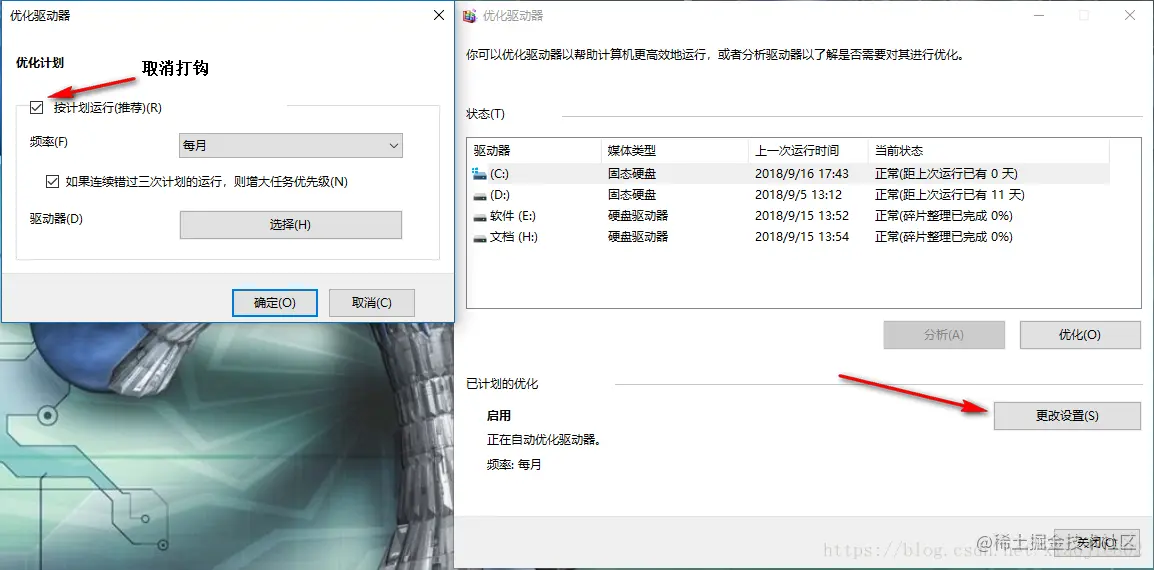
Task: Sort by 上一次运行时间 column header
Action: pyautogui.click(x=808, y=150)
